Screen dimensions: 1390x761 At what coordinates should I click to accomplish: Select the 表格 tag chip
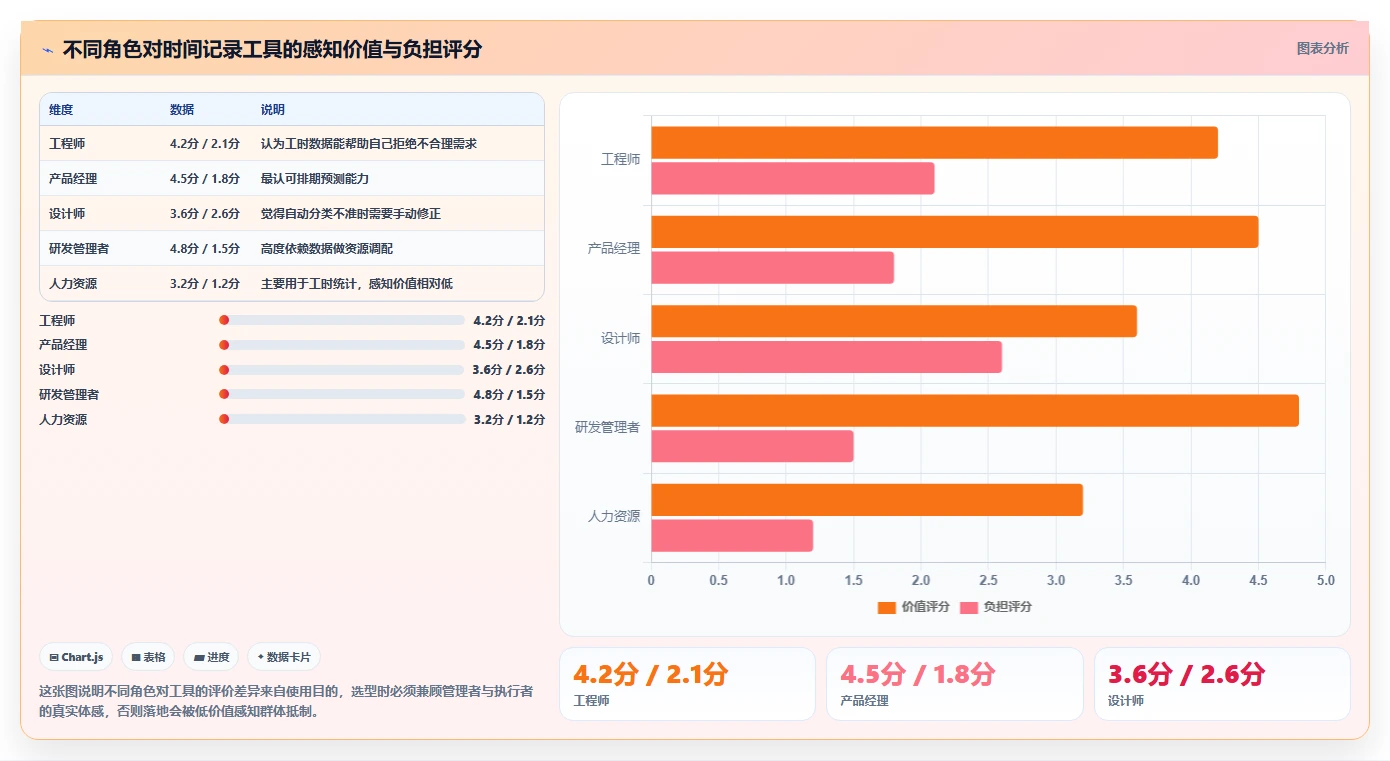click(x=148, y=657)
